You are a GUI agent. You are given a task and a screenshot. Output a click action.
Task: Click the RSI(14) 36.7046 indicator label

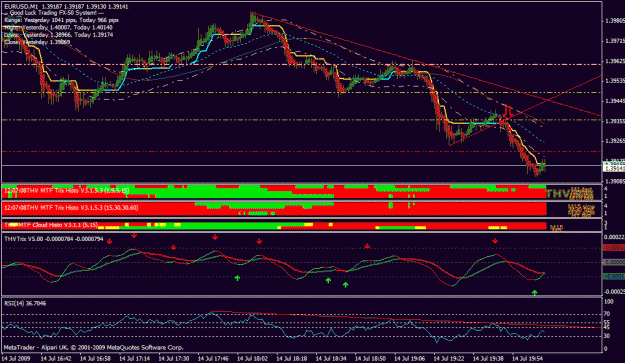pyautogui.click(x=25, y=303)
